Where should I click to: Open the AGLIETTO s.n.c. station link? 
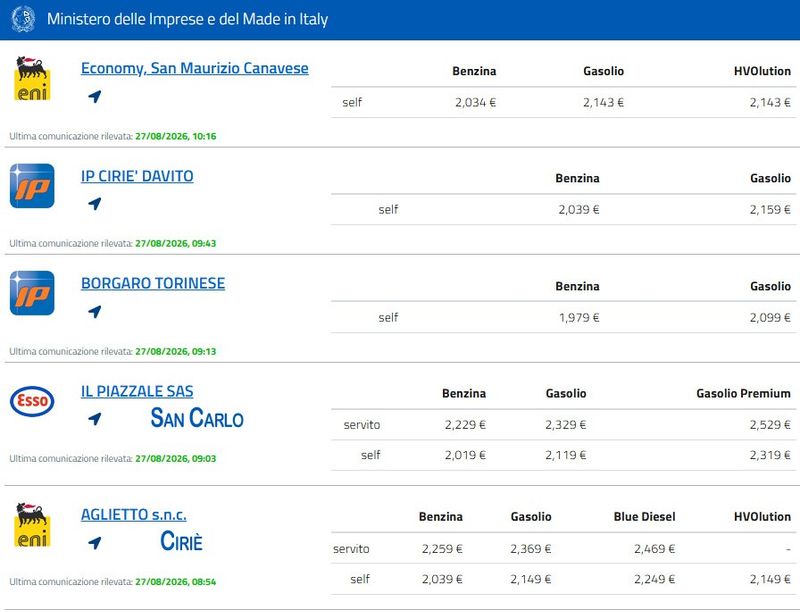click(x=134, y=514)
